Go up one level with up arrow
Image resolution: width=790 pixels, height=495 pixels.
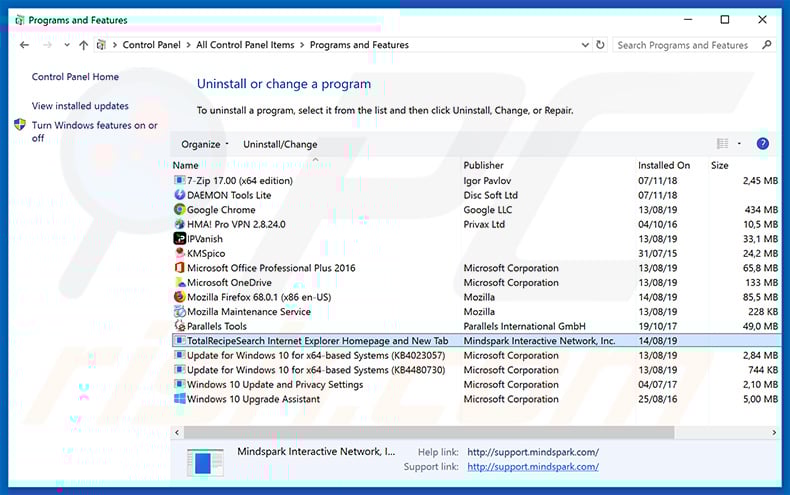tap(84, 45)
